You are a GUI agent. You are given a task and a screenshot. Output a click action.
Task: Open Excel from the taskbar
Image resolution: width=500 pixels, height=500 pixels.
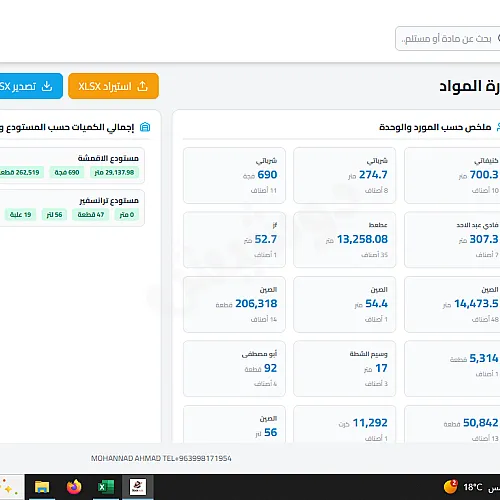(106, 487)
